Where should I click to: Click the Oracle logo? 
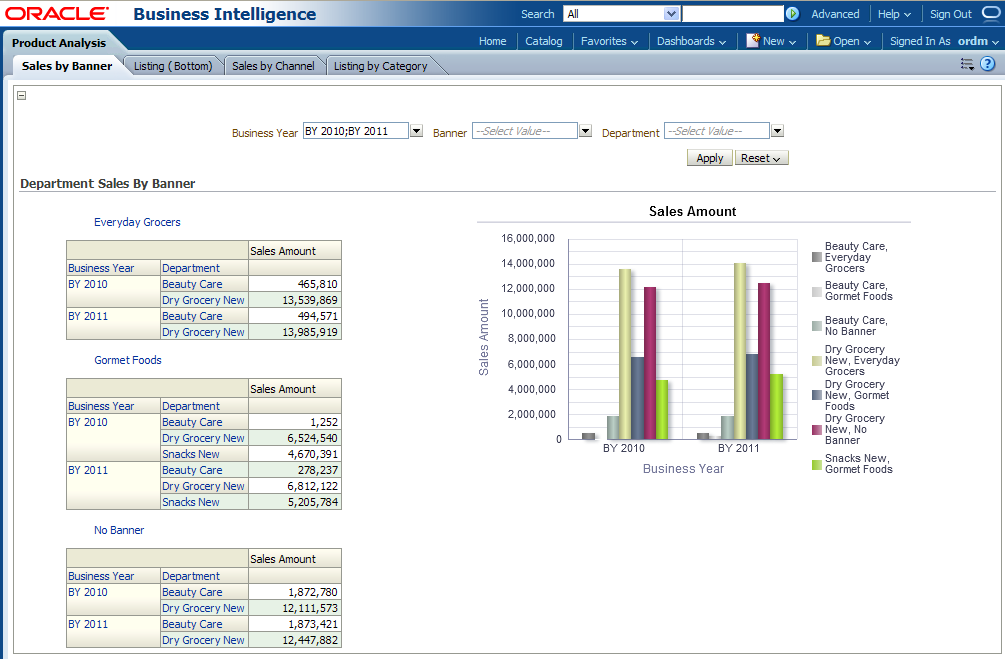[x=56, y=14]
